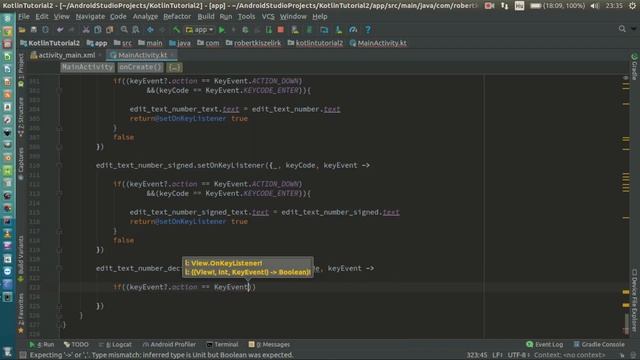Click the app module breadcrumb
Screen dimensions: 640x360
97,43
